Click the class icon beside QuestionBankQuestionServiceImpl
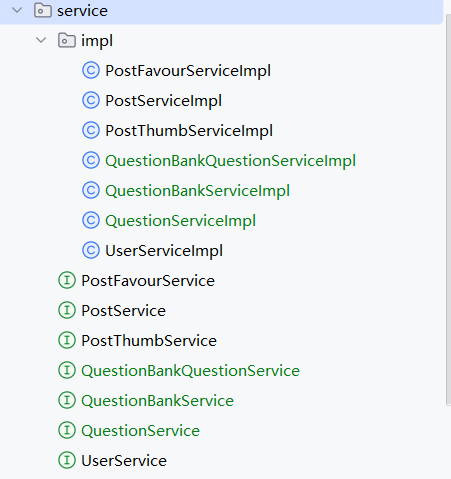The width and height of the screenshot is (451, 479). point(91,160)
